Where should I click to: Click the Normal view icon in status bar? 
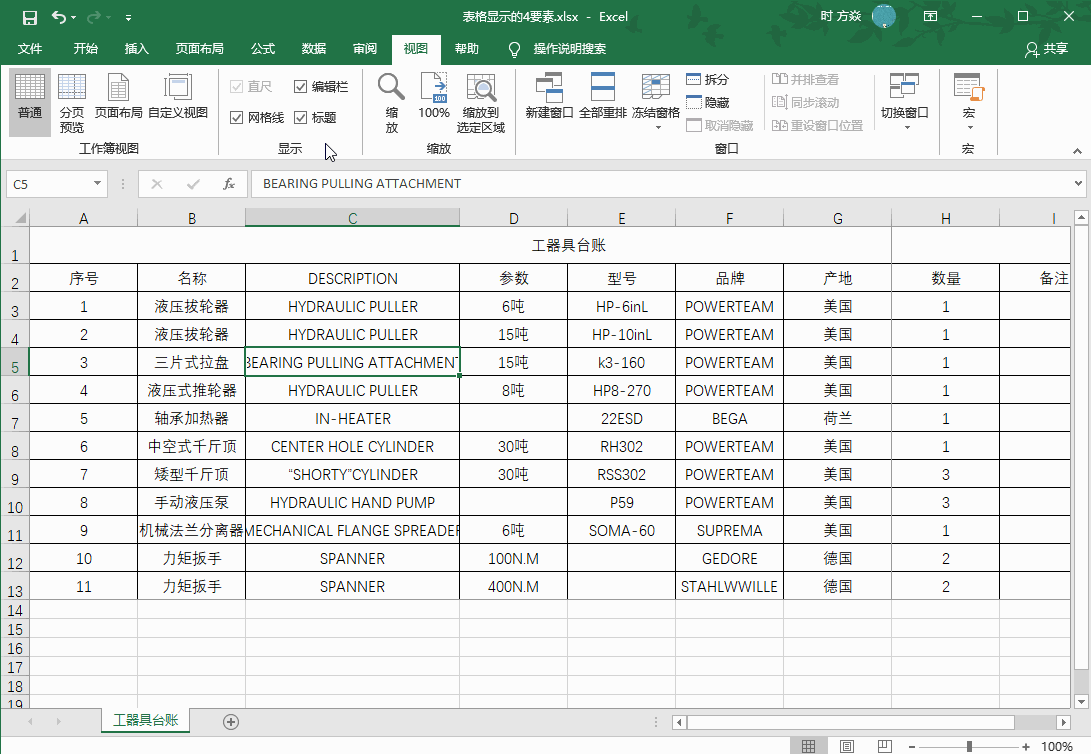(808, 746)
